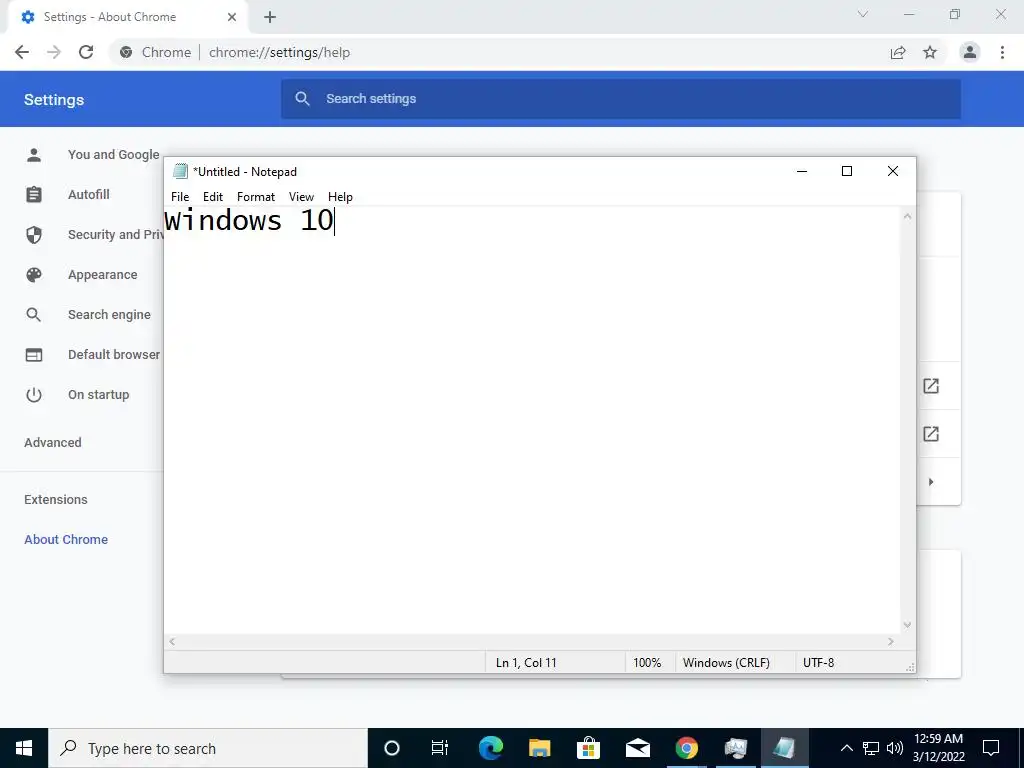Open Extensions from Settings sidebar
The image size is (1024, 768).
(x=56, y=500)
